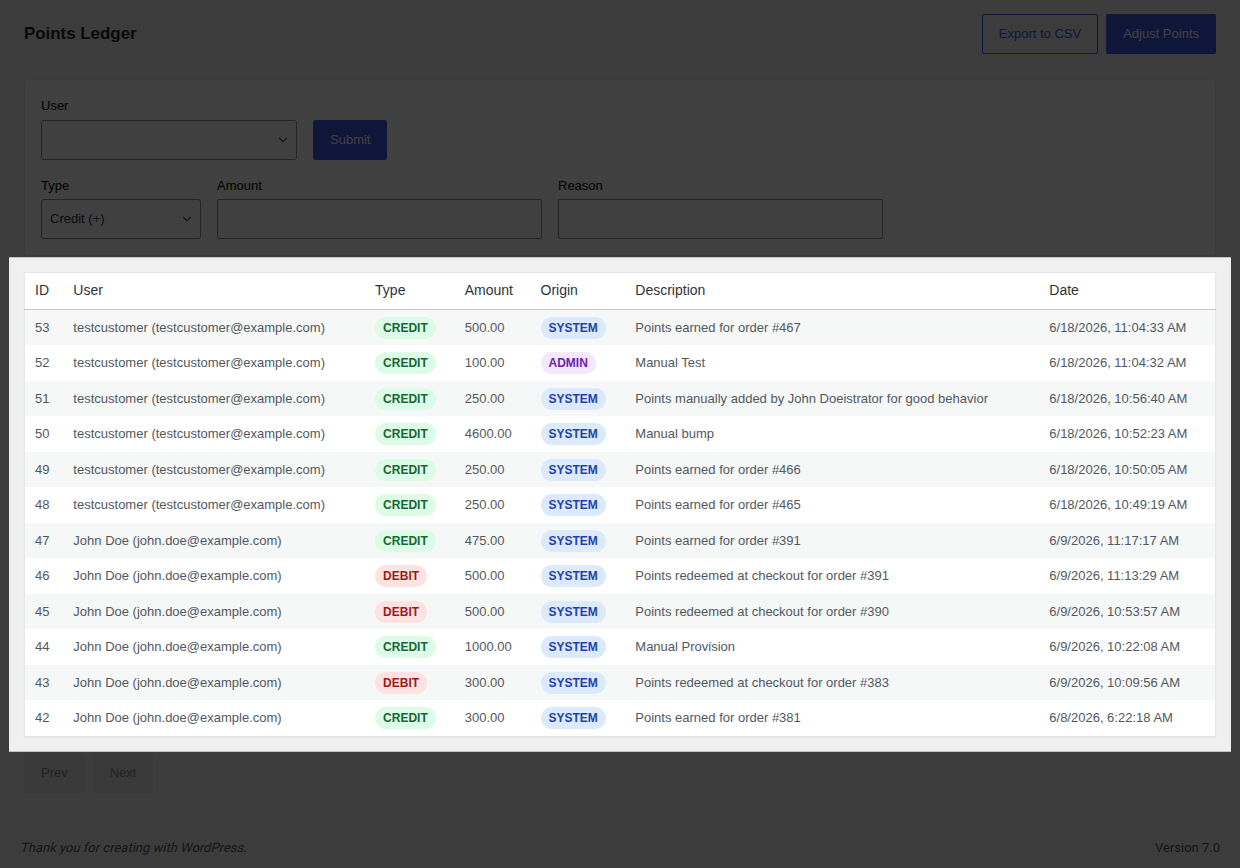
Task: Click the Submit button
Action: tap(350, 140)
